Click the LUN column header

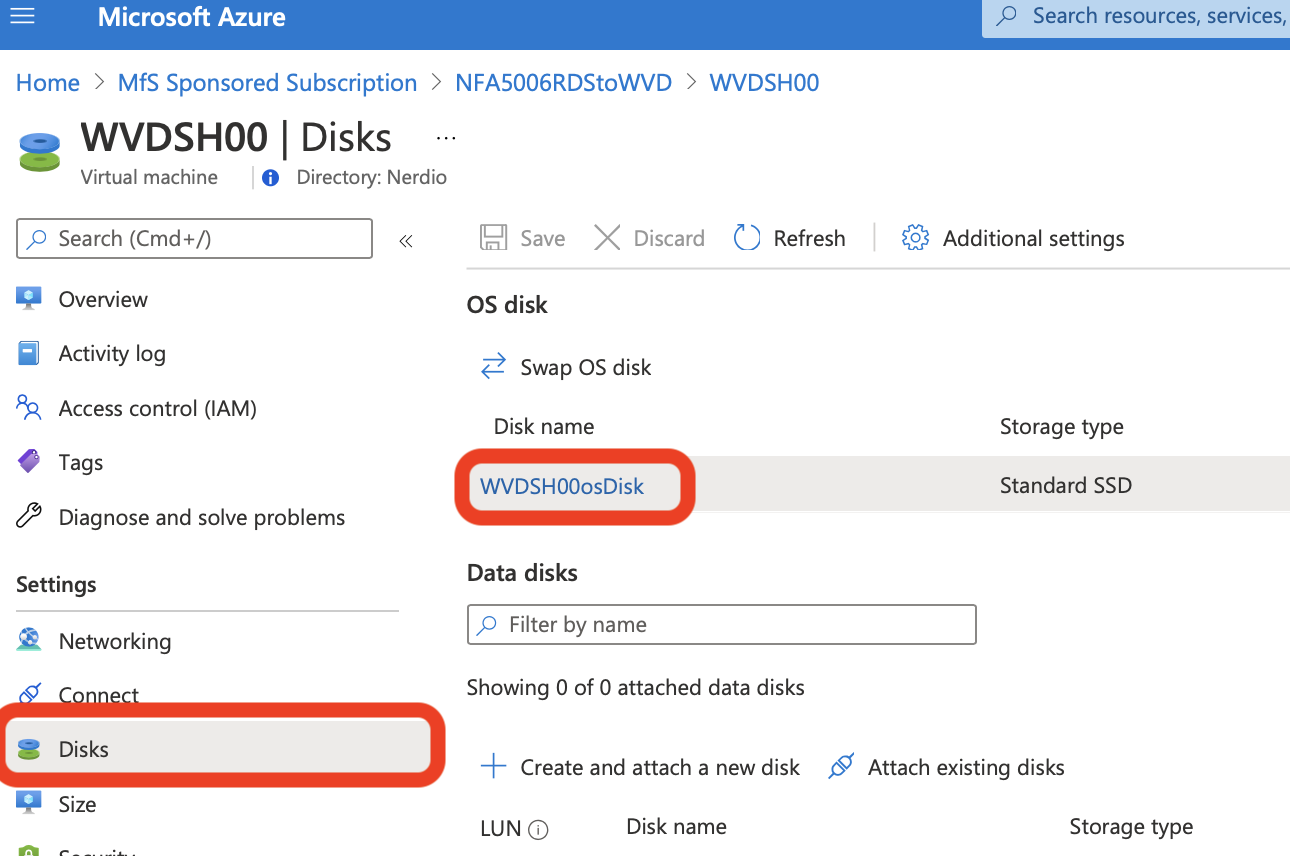point(501,828)
